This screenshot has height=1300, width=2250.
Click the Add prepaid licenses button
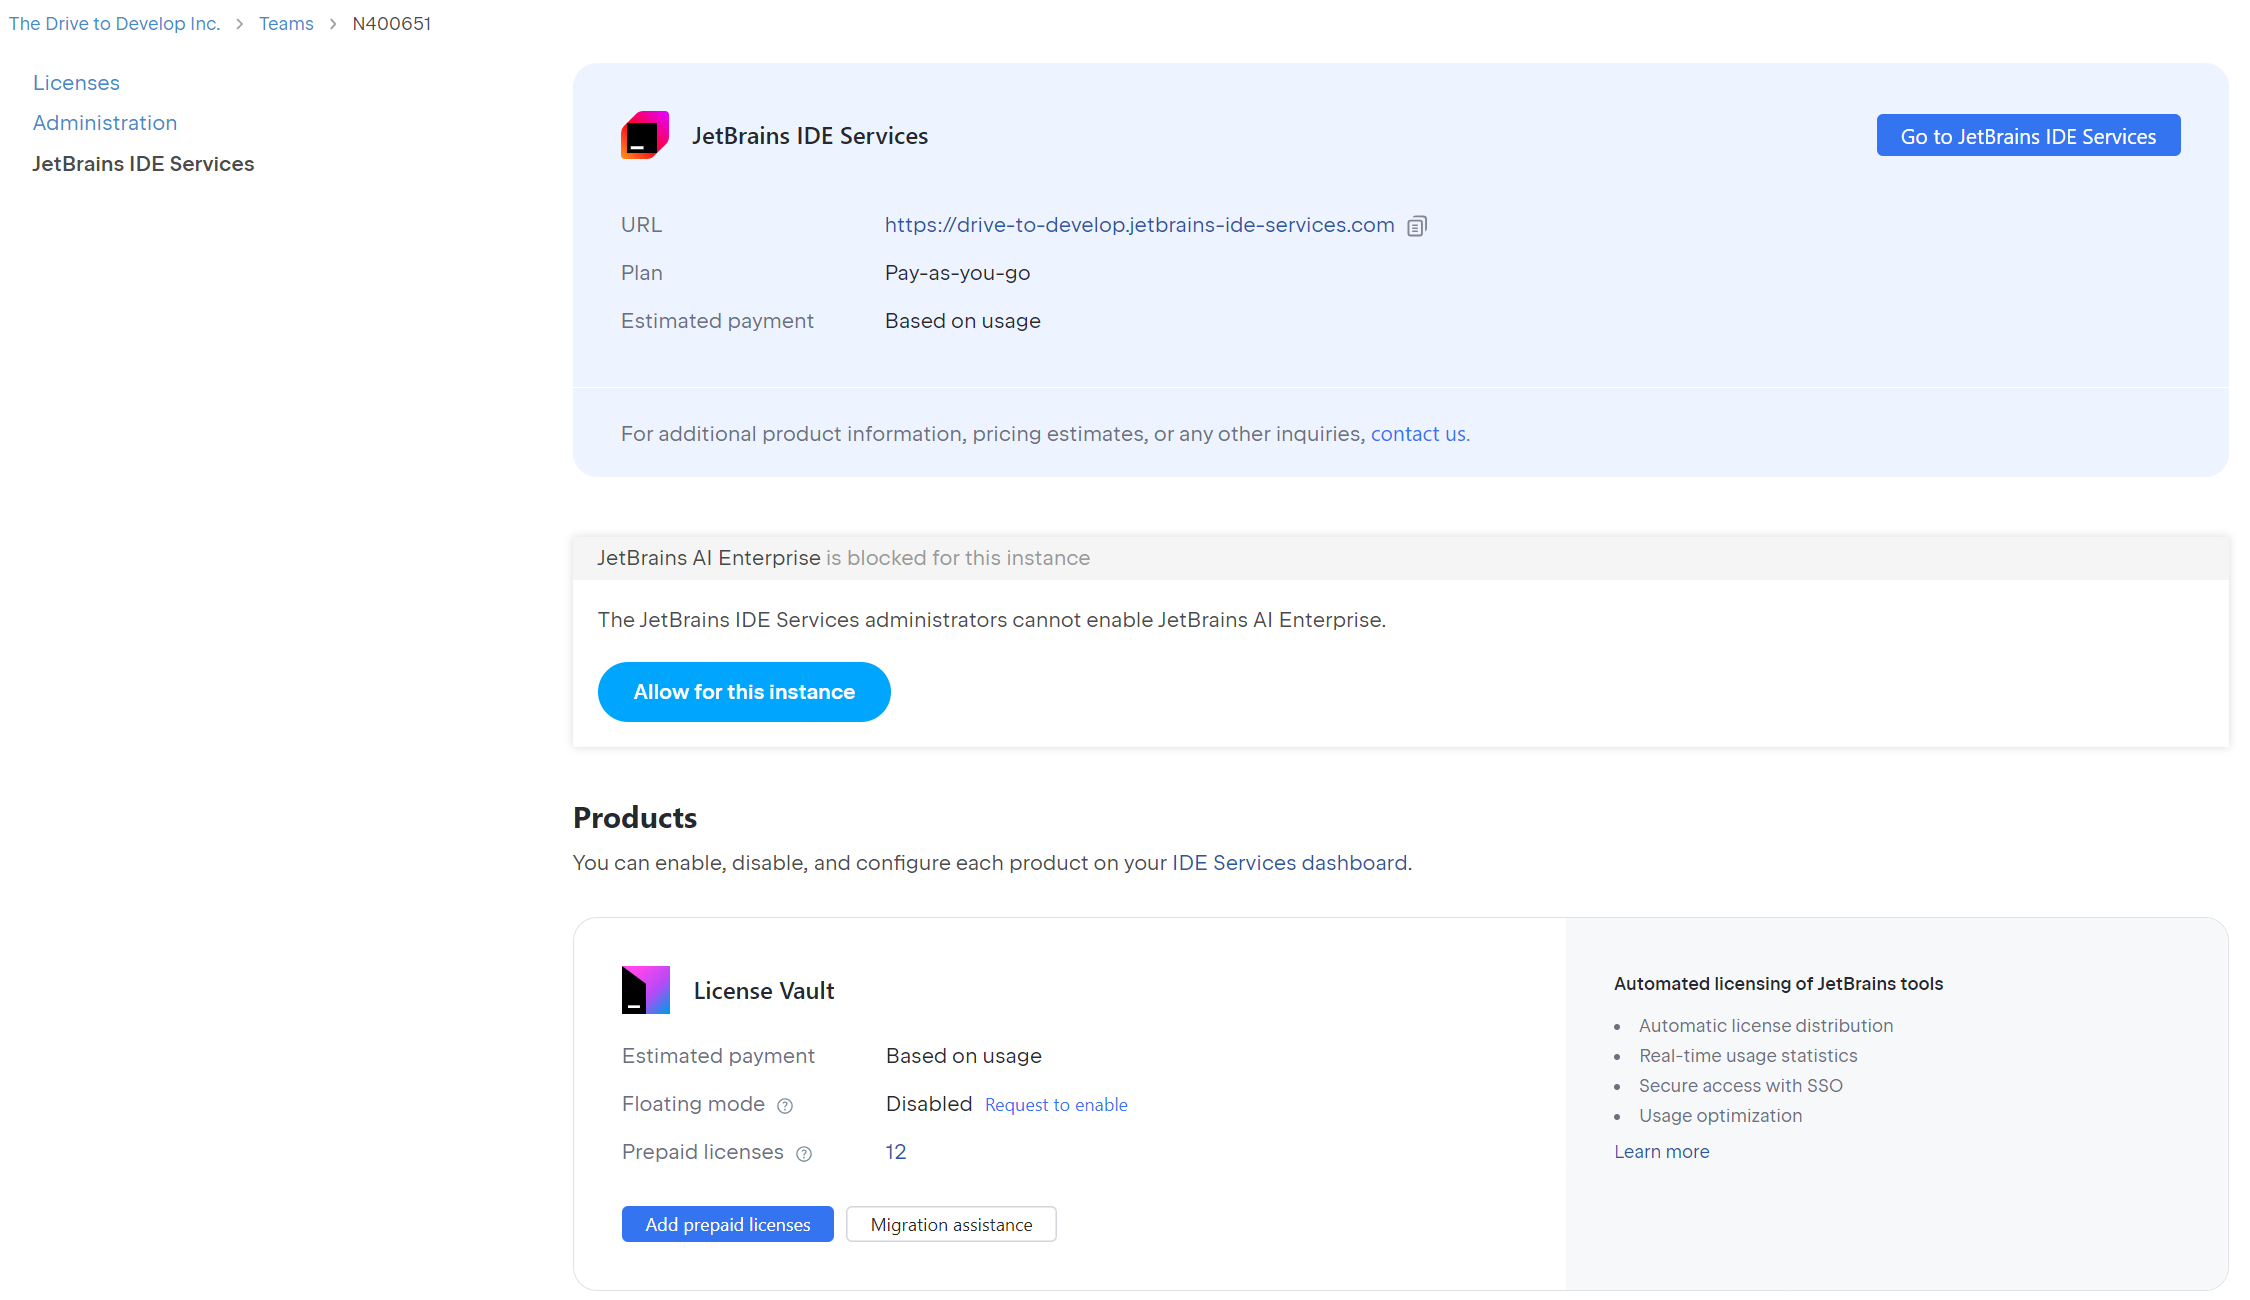[x=726, y=1223]
